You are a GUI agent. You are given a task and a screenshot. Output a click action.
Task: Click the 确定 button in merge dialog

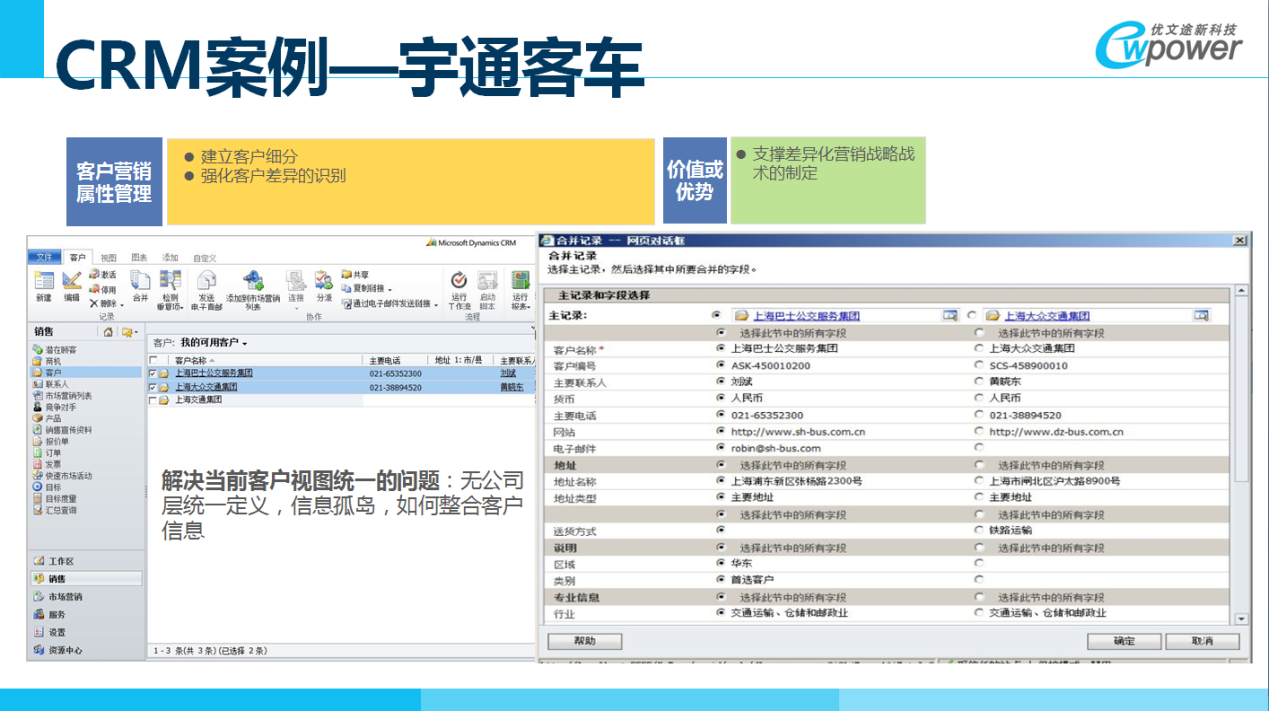1124,641
